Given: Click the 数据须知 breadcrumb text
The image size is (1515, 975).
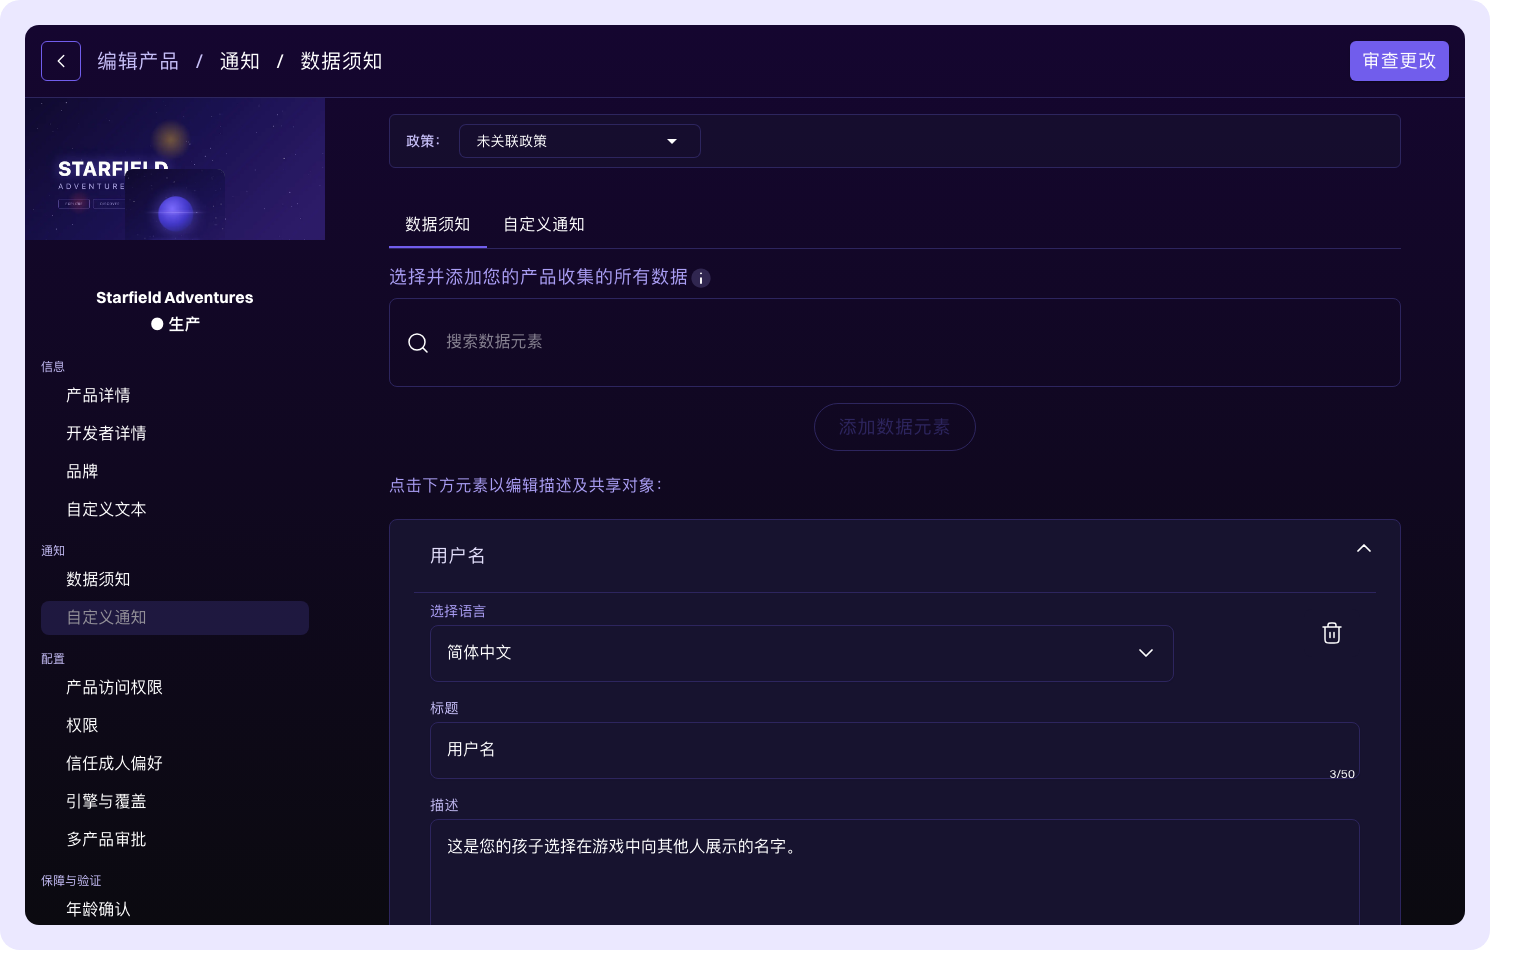Looking at the screenshot, I should point(342,61).
